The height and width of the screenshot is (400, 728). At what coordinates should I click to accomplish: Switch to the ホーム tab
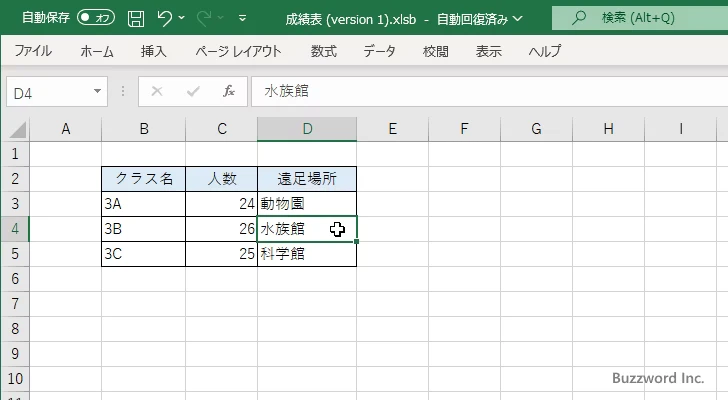(97, 51)
